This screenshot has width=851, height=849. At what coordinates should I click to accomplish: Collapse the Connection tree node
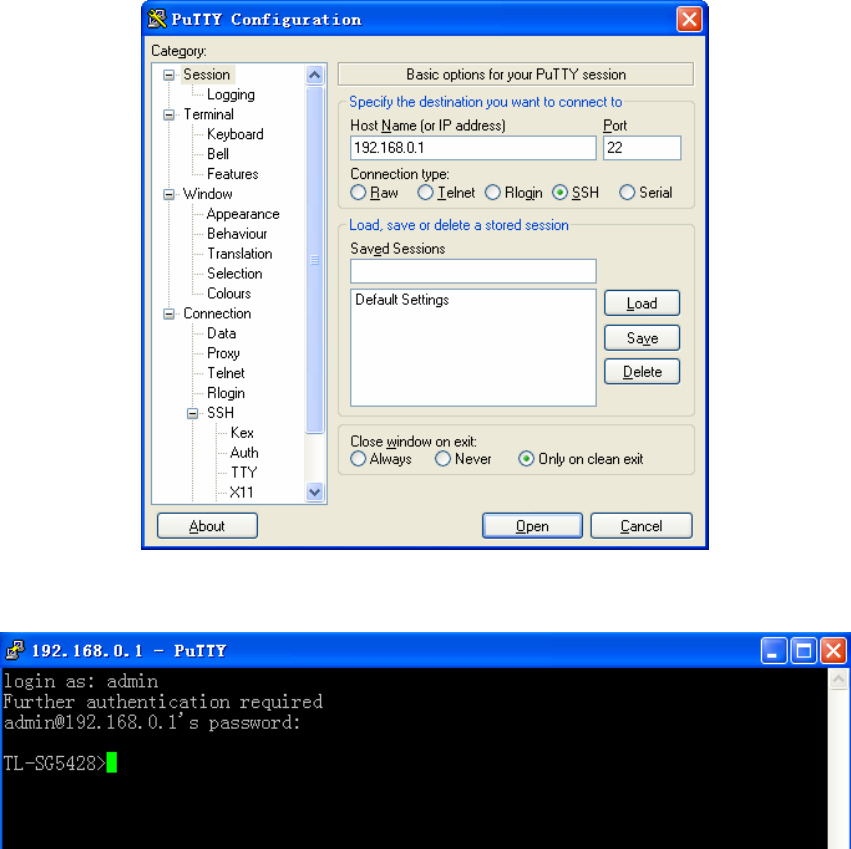(x=169, y=314)
